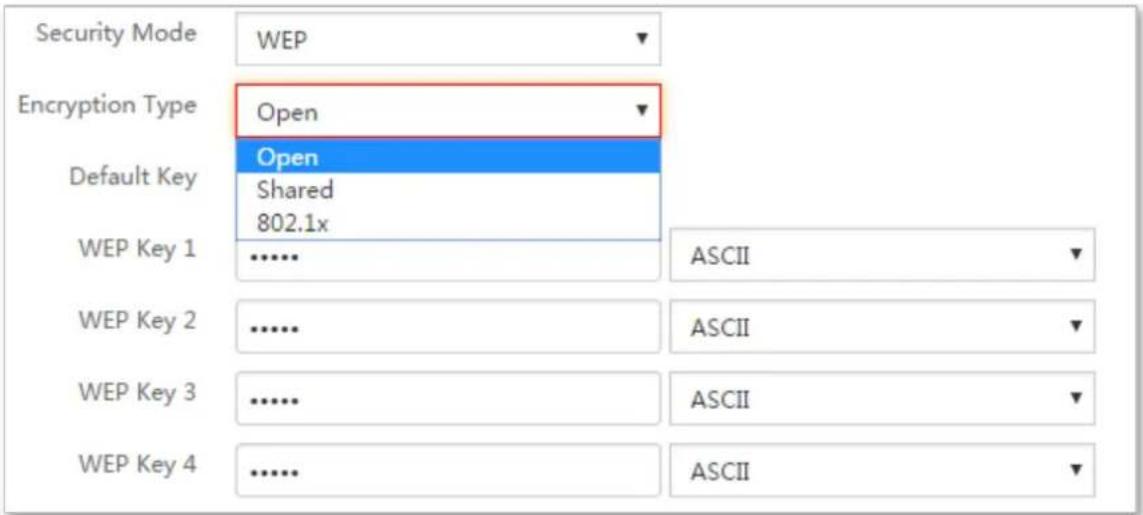Collapse the Encryption Type dropdown
Image resolution: width=1143 pixels, height=515 pixels.
448,111
